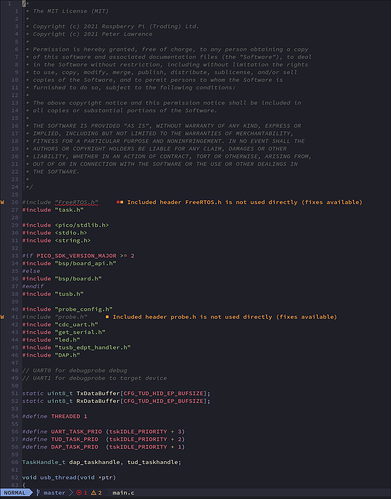Click the "cdc_uart.h" include
The width and height of the screenshot is (391, 499).
point(76,325)
